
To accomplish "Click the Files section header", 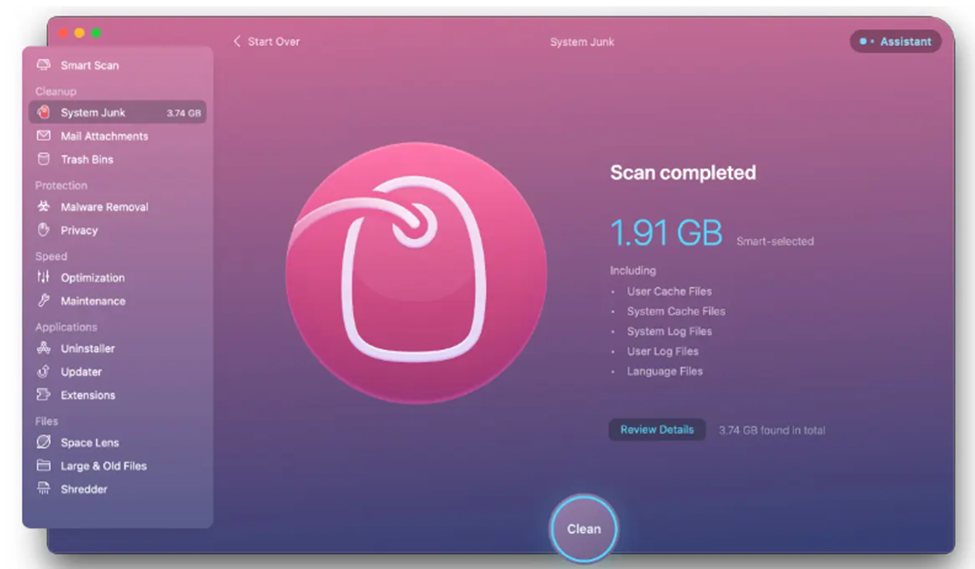I will click(x=47, y=421).
